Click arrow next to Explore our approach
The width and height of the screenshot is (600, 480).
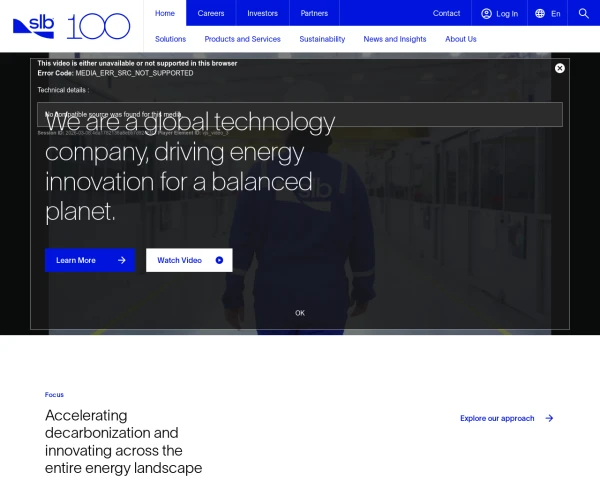(549, 418)
